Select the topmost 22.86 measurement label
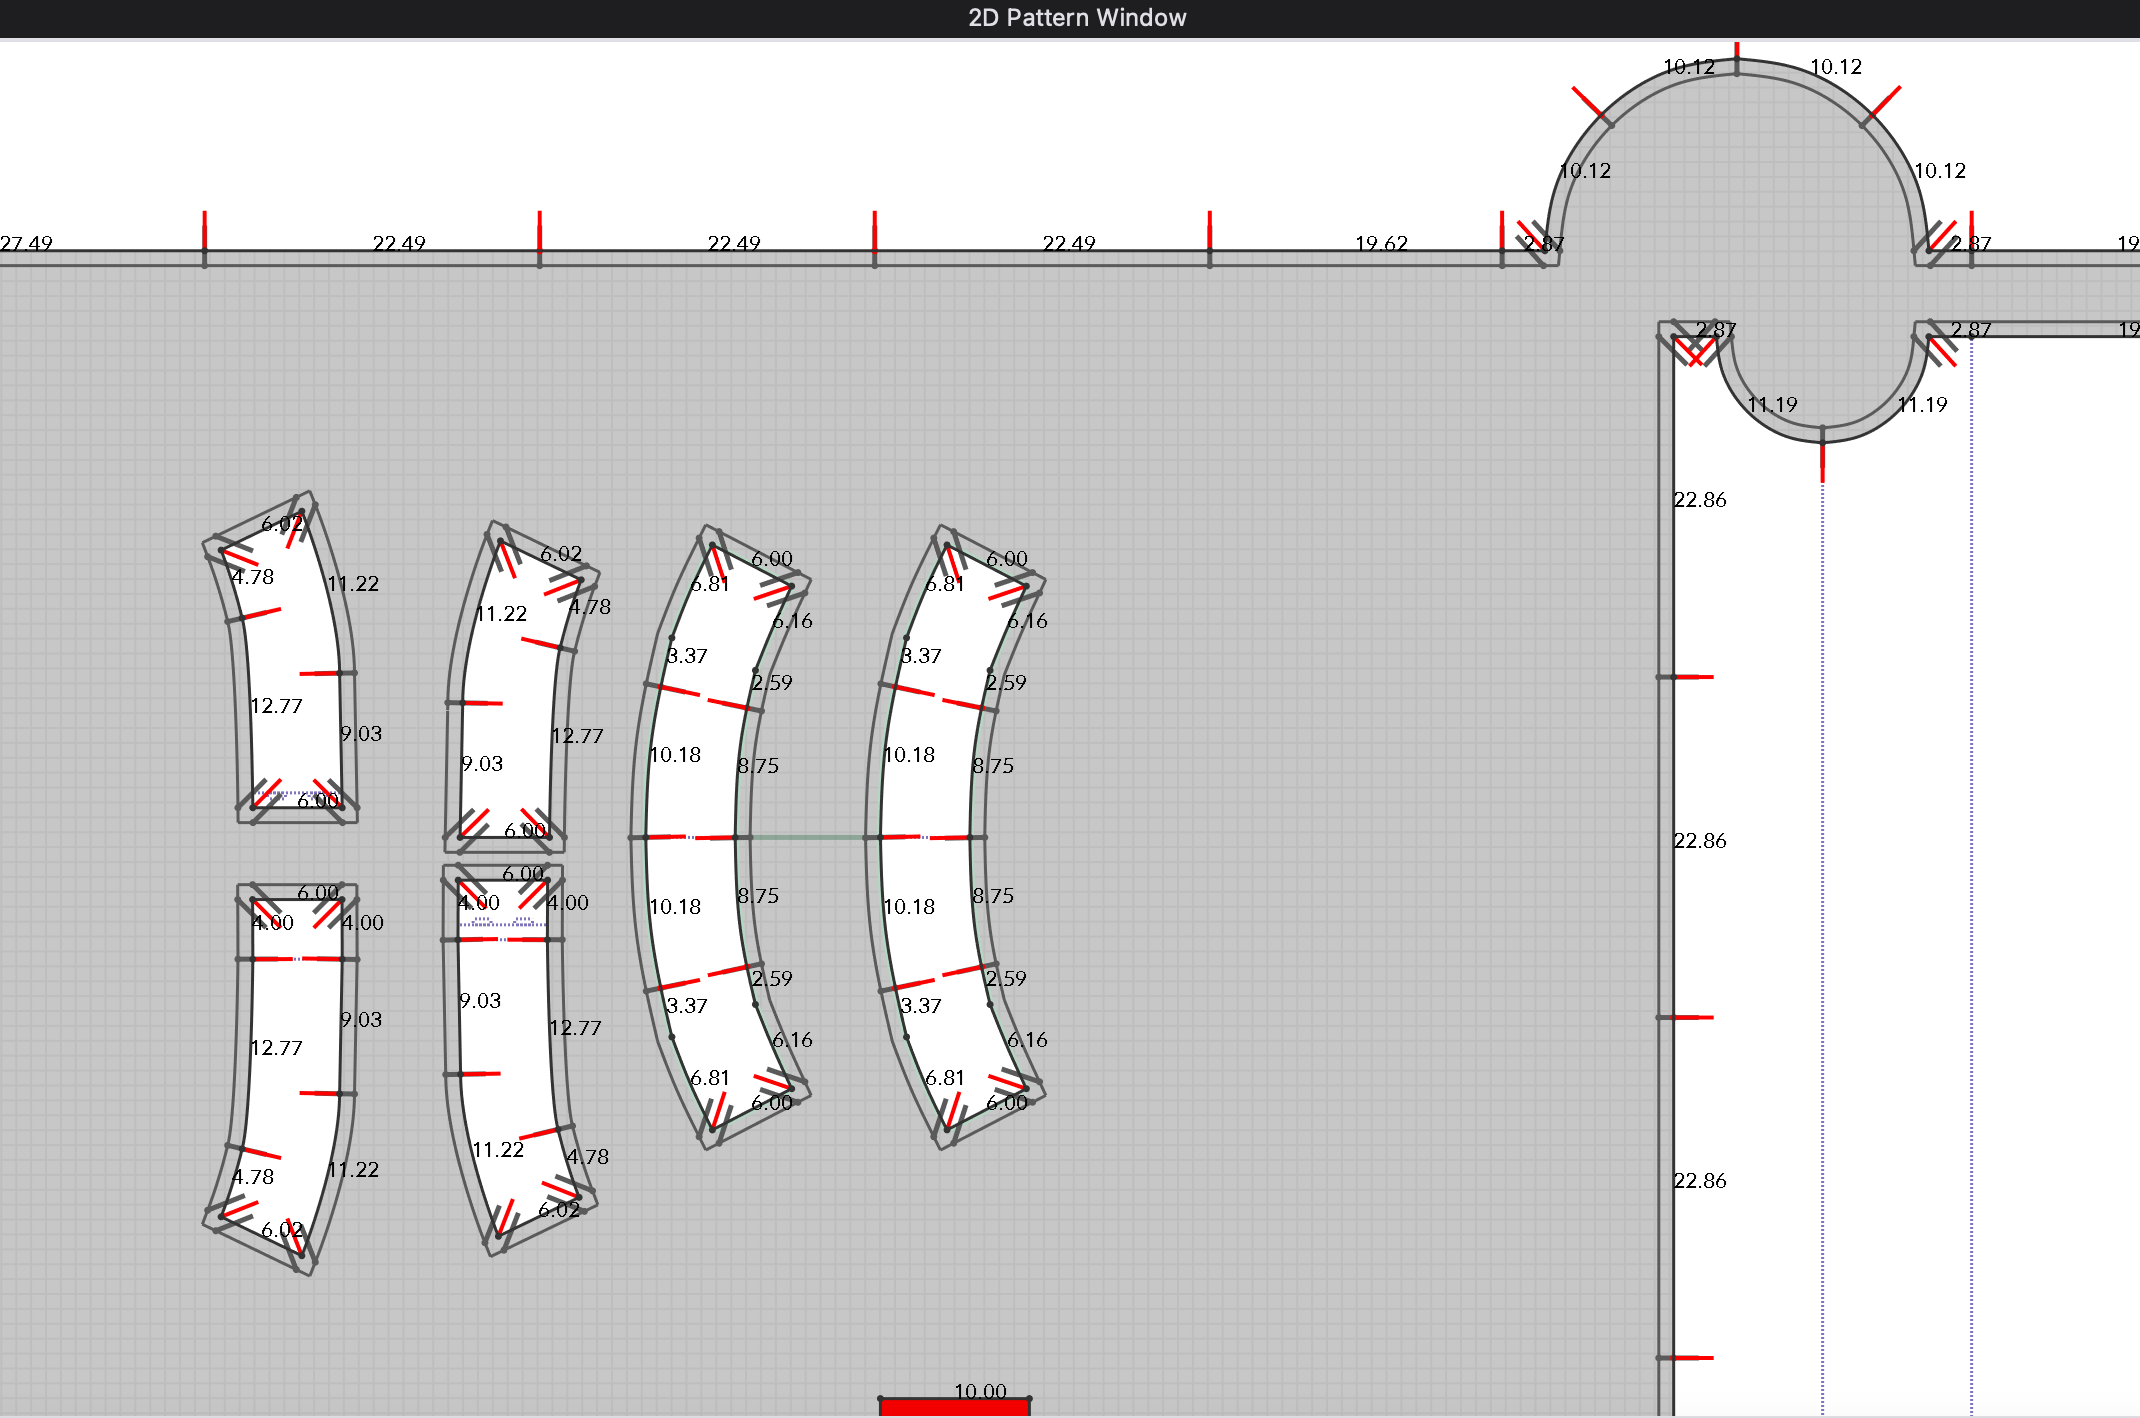 1700,499
